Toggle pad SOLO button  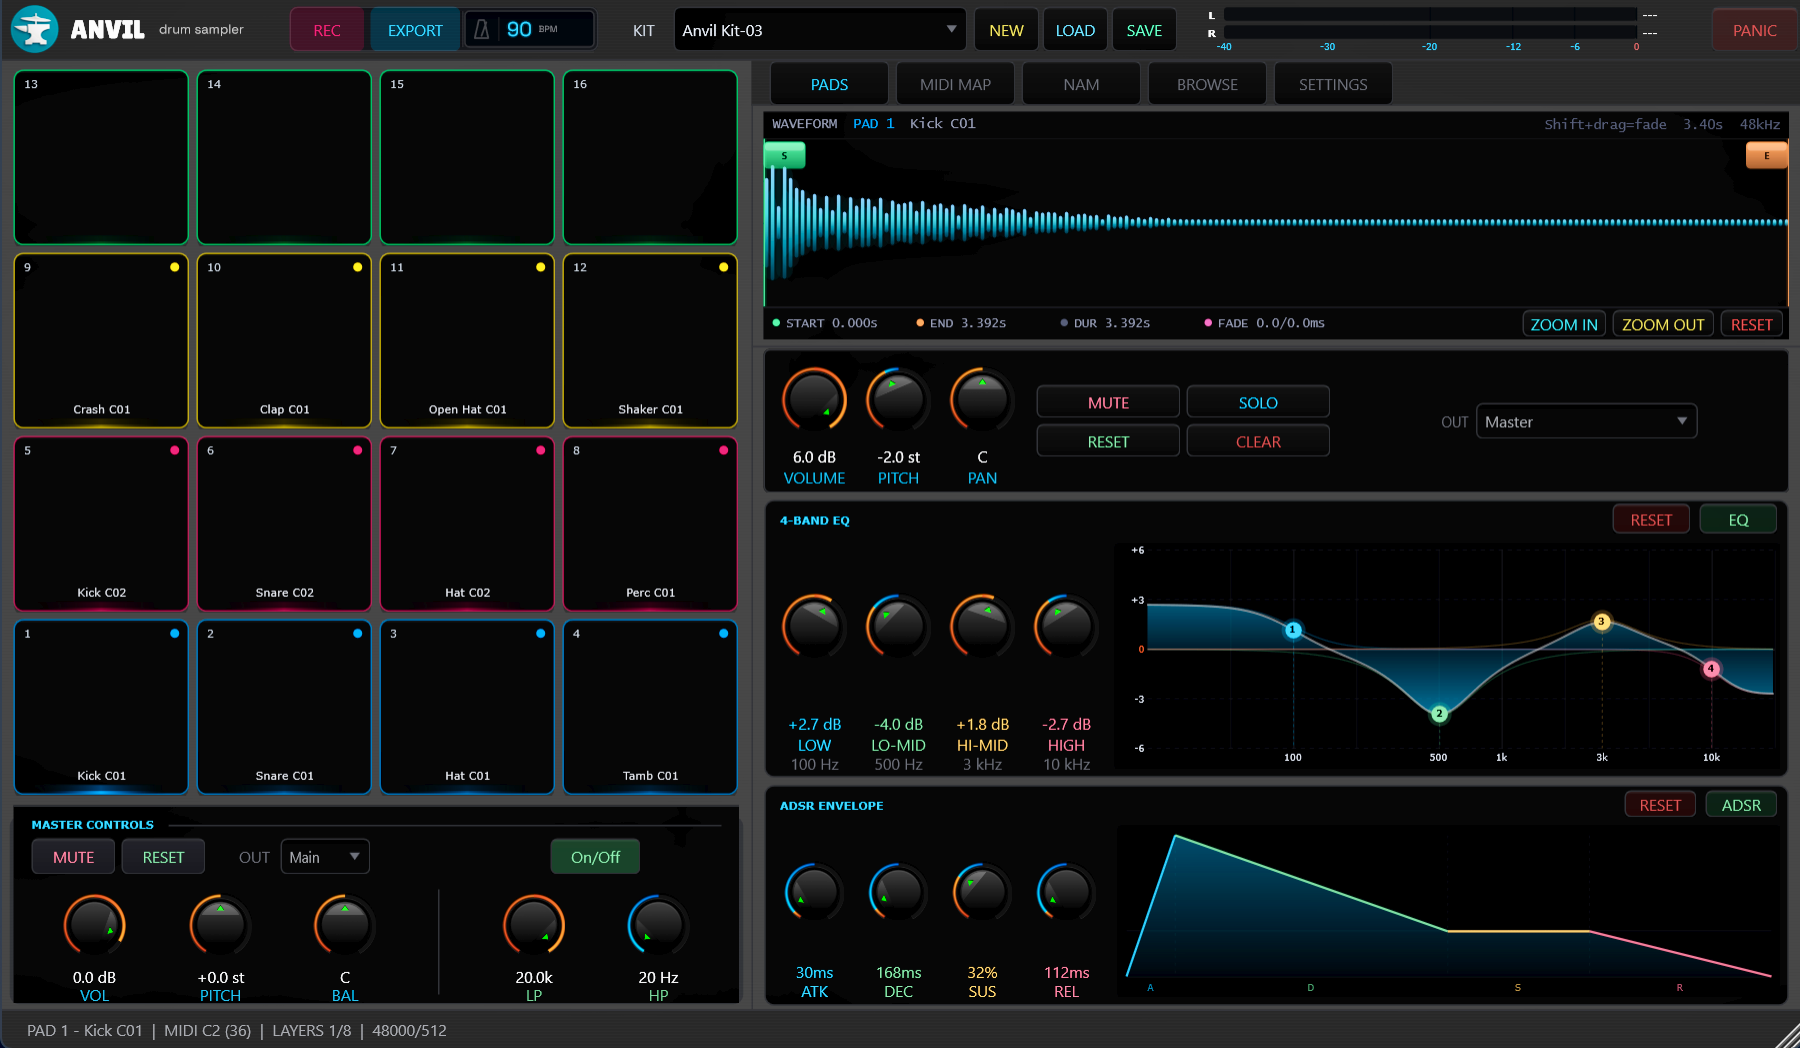click(1258, 402)
